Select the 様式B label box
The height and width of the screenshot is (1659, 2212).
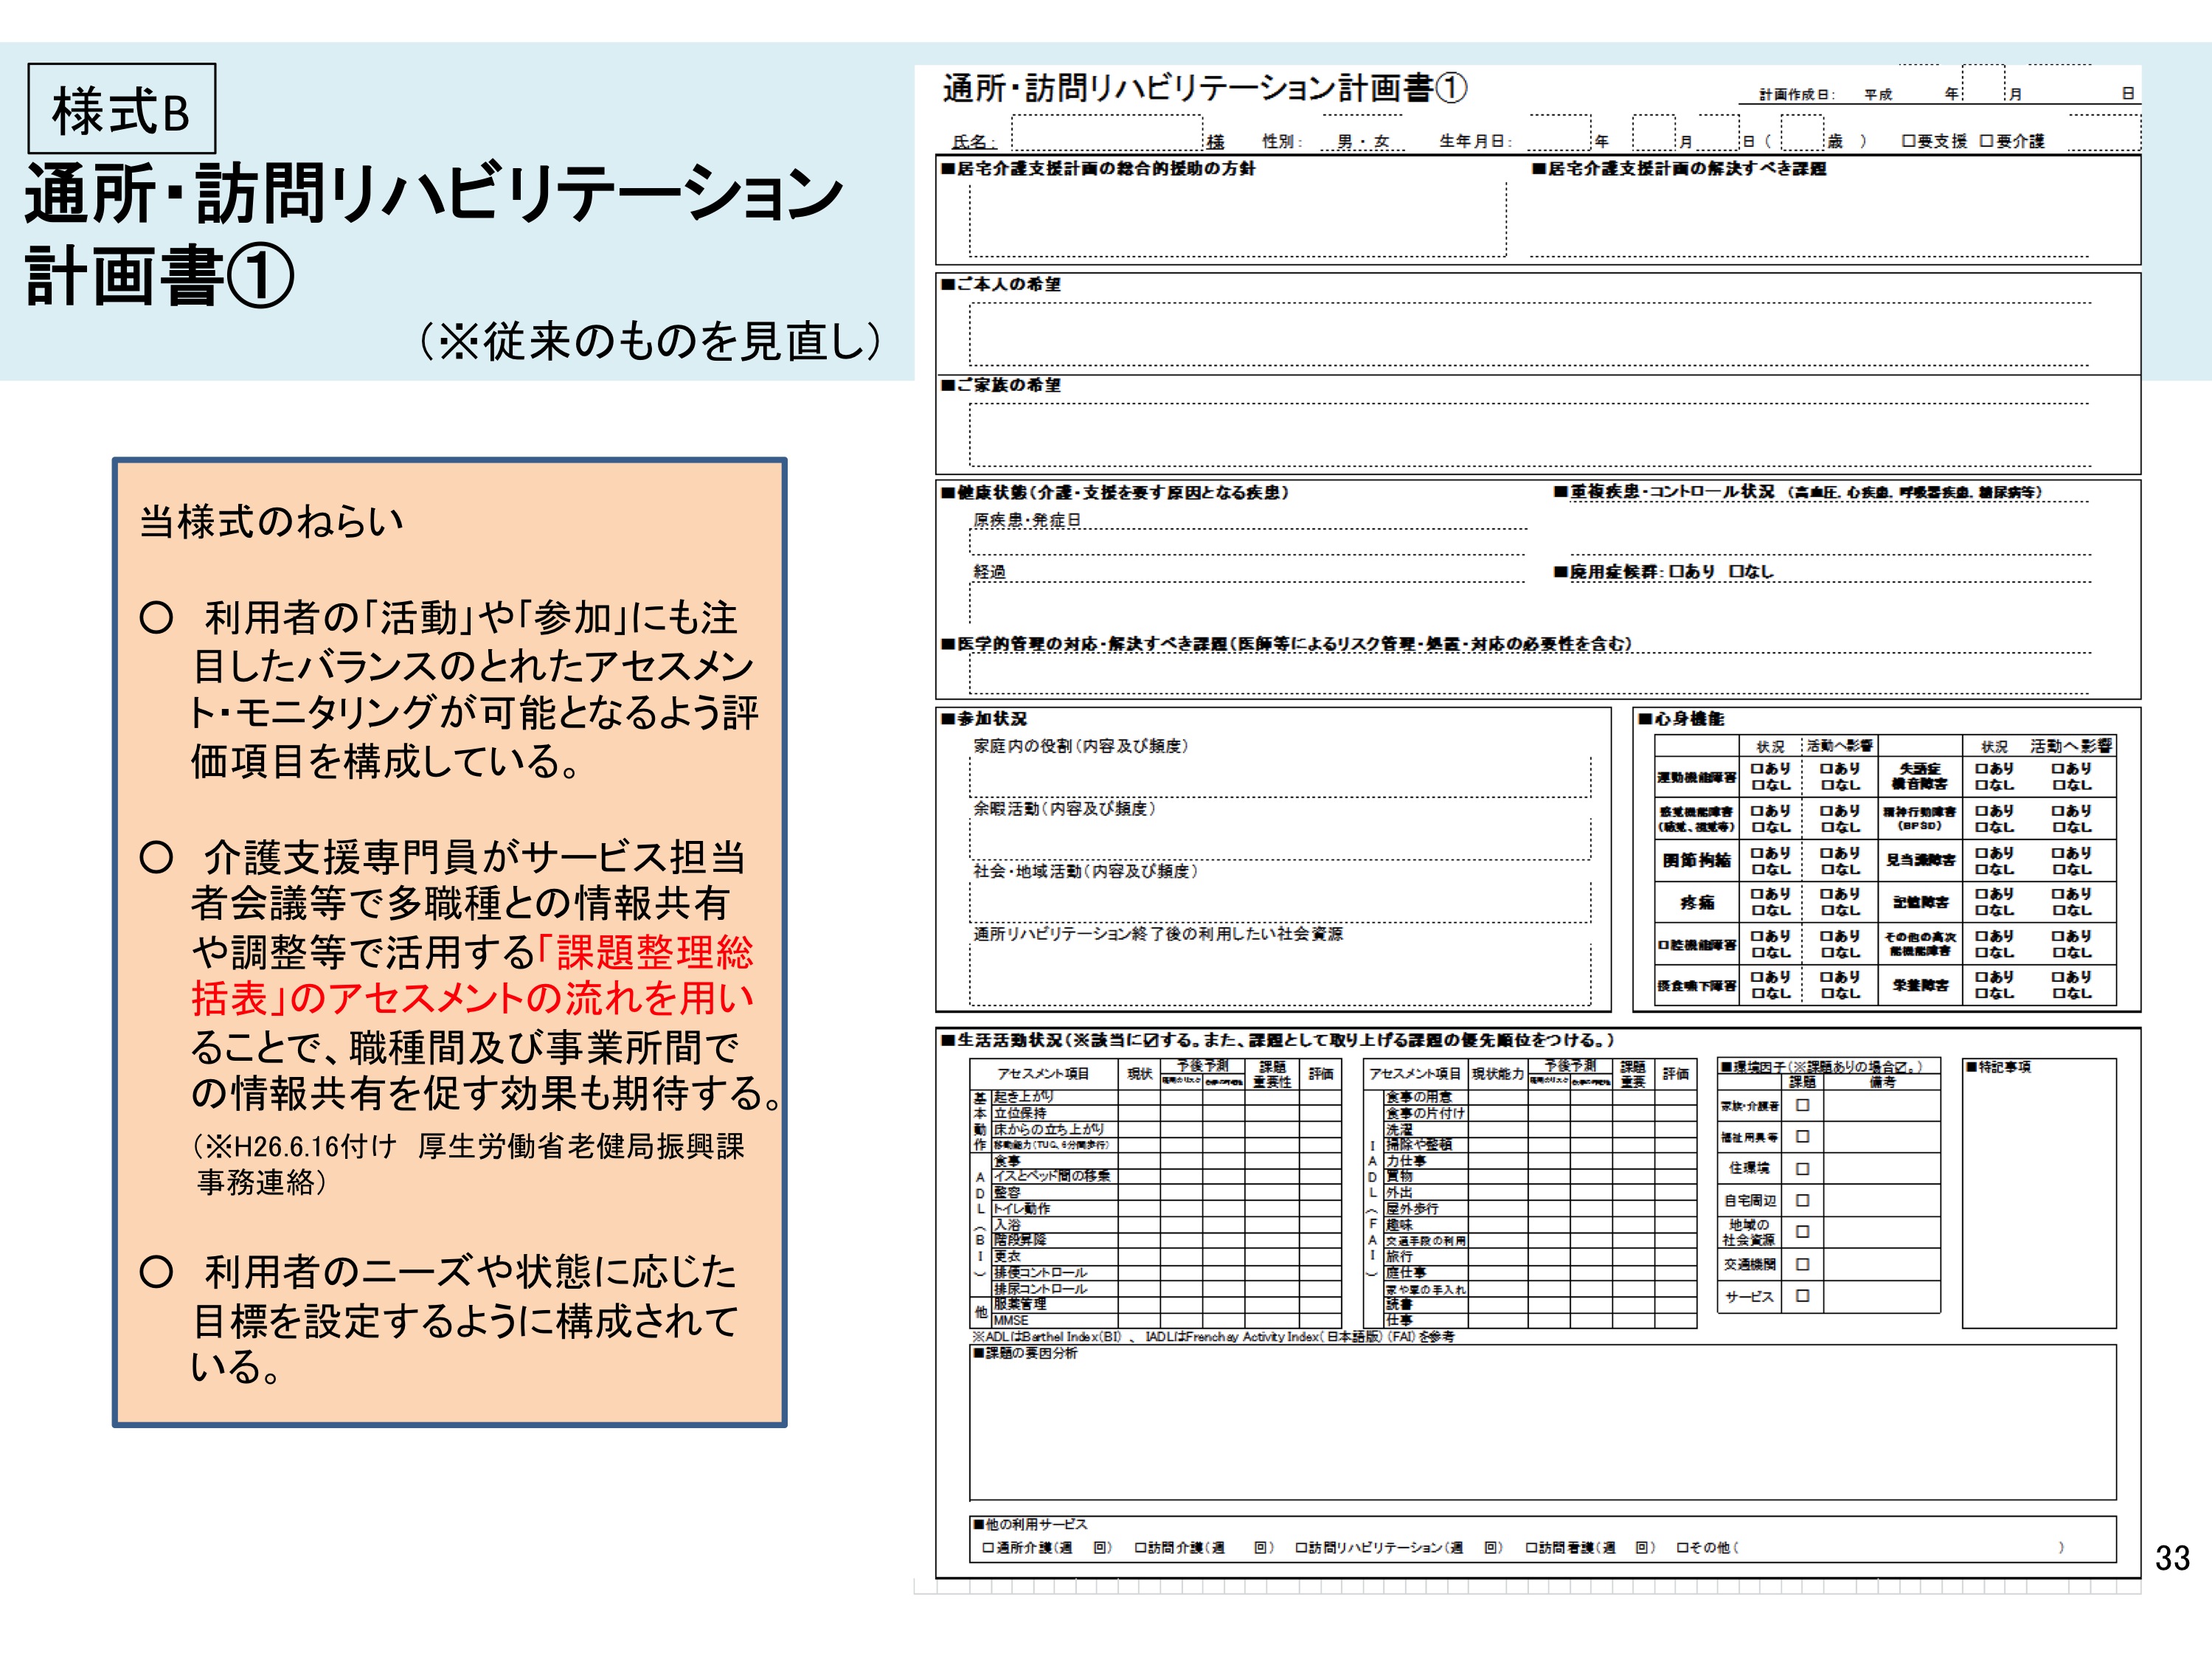point(122,109)
